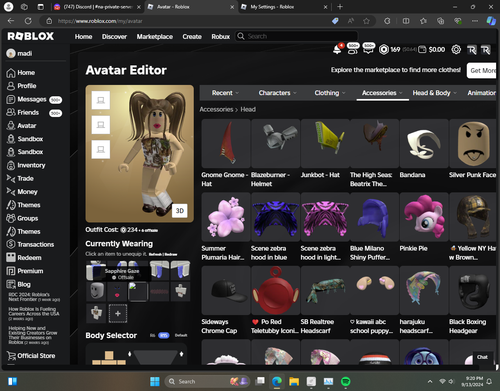Open Groups in the left sidebar
This screenshot has height=391, width=500.
22,218
